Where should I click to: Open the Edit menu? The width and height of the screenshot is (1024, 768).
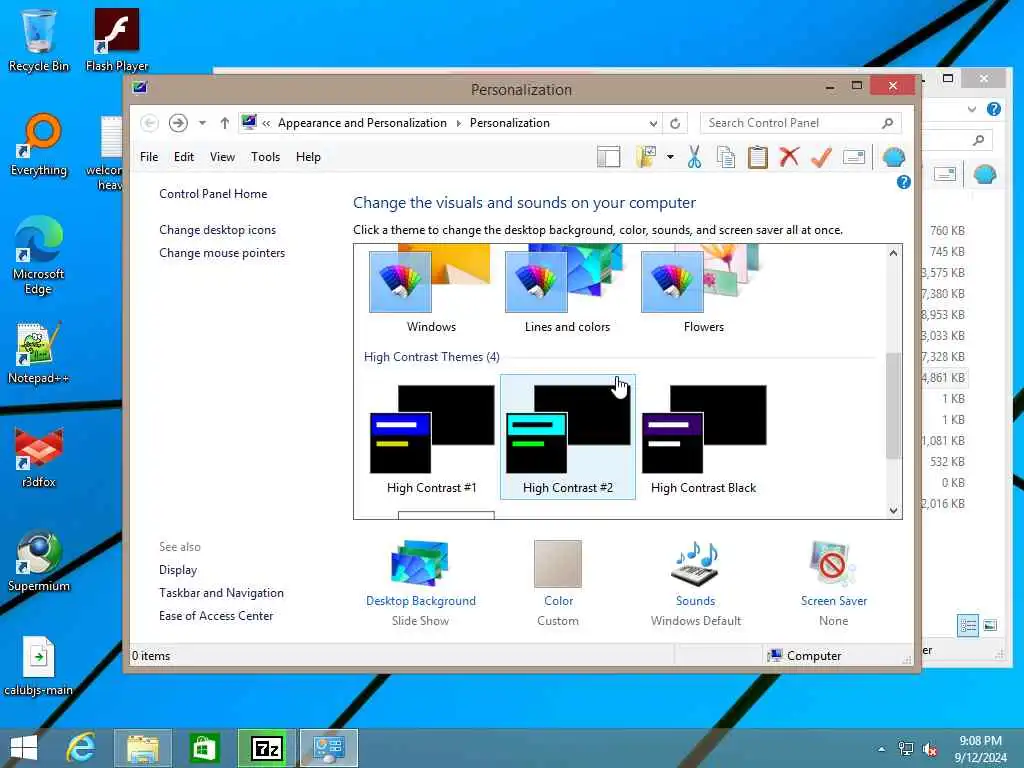[x=184, y=157]
